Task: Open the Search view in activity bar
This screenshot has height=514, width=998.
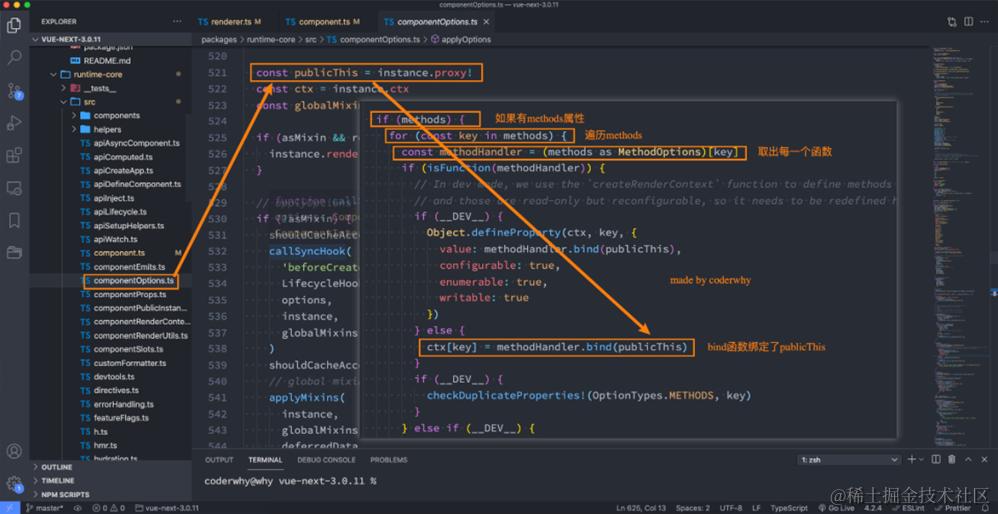Action: pos(14,58)
